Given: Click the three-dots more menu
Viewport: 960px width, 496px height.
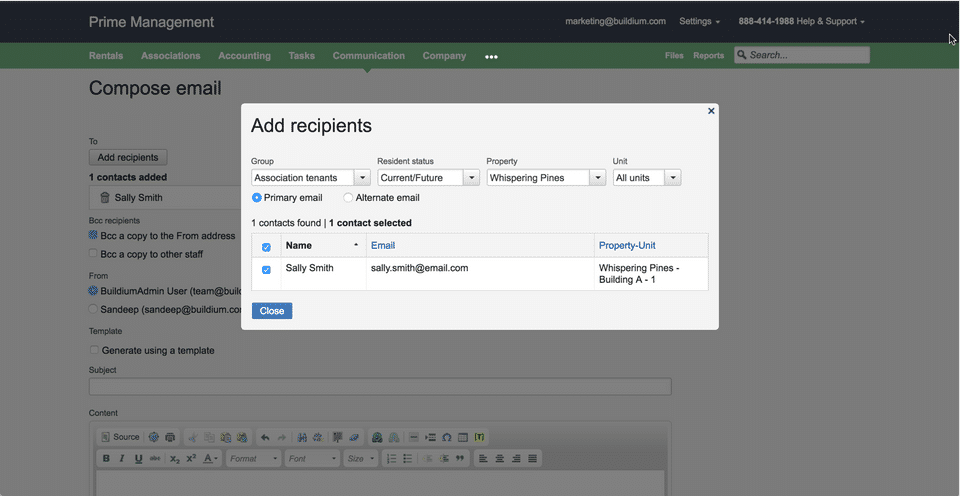Looking at the screenshot, I should point(491,56).
